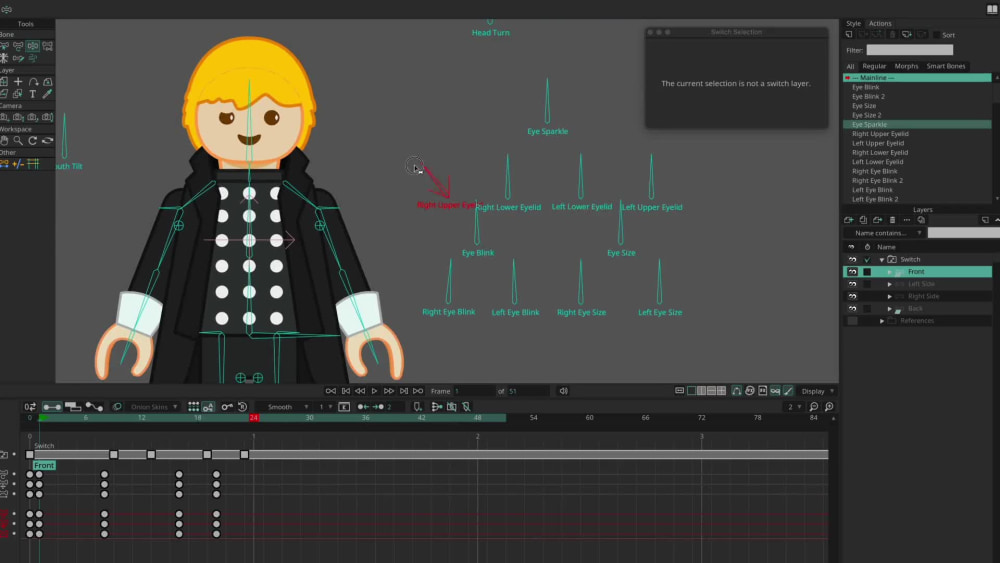1000x563 pixels.
Task: Select the grid tool under Other
Action: coord(33,164)
